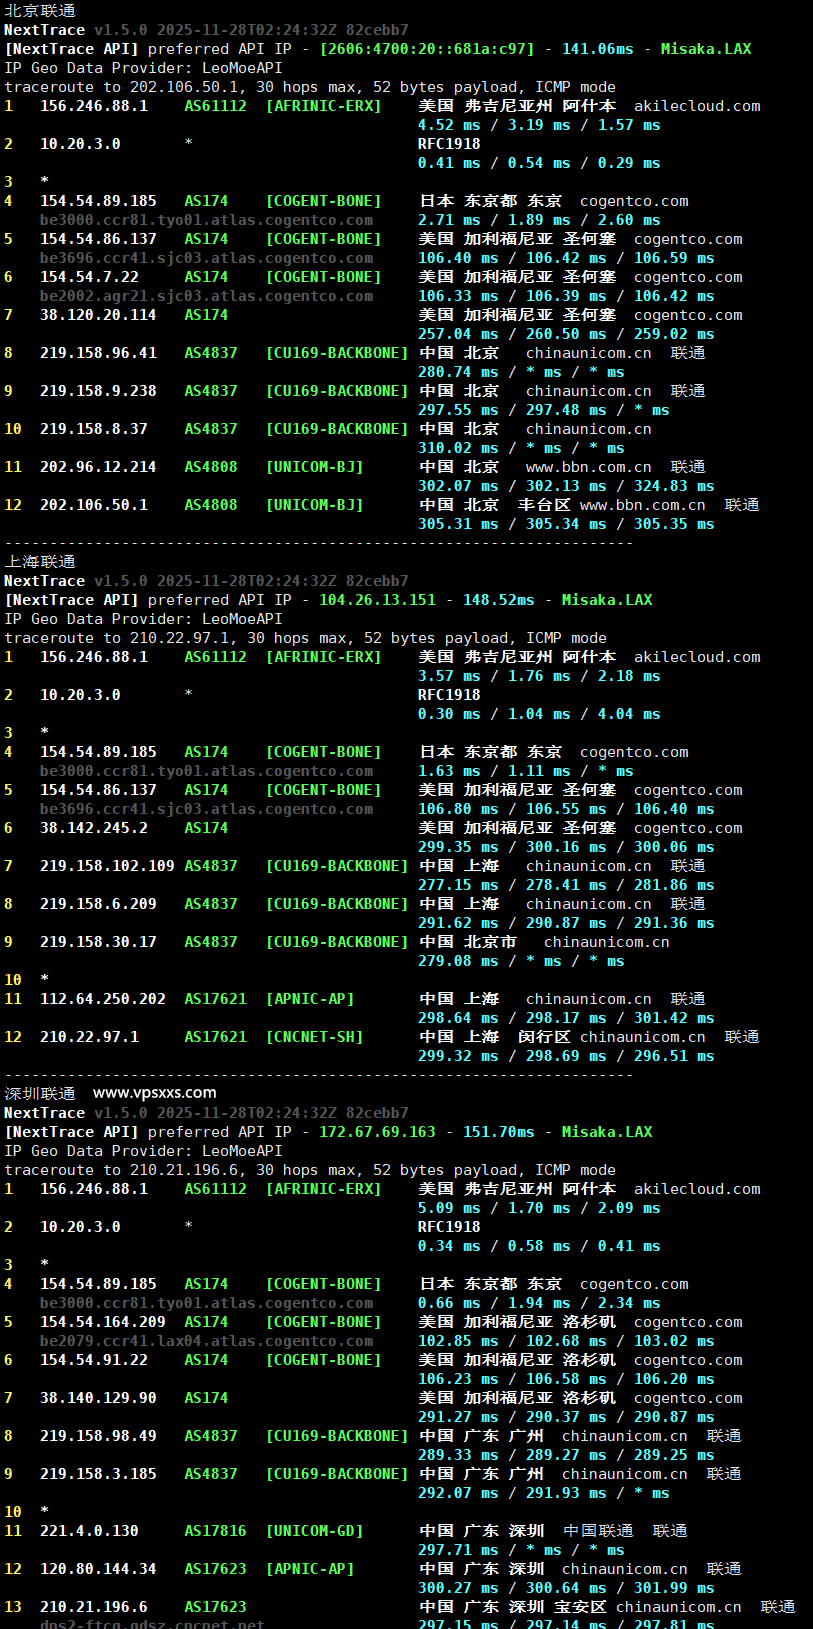Screen dimensions: 813x1629
Task: Select hop IP 219.158.98.49
Action: [x=98, y=1436]
